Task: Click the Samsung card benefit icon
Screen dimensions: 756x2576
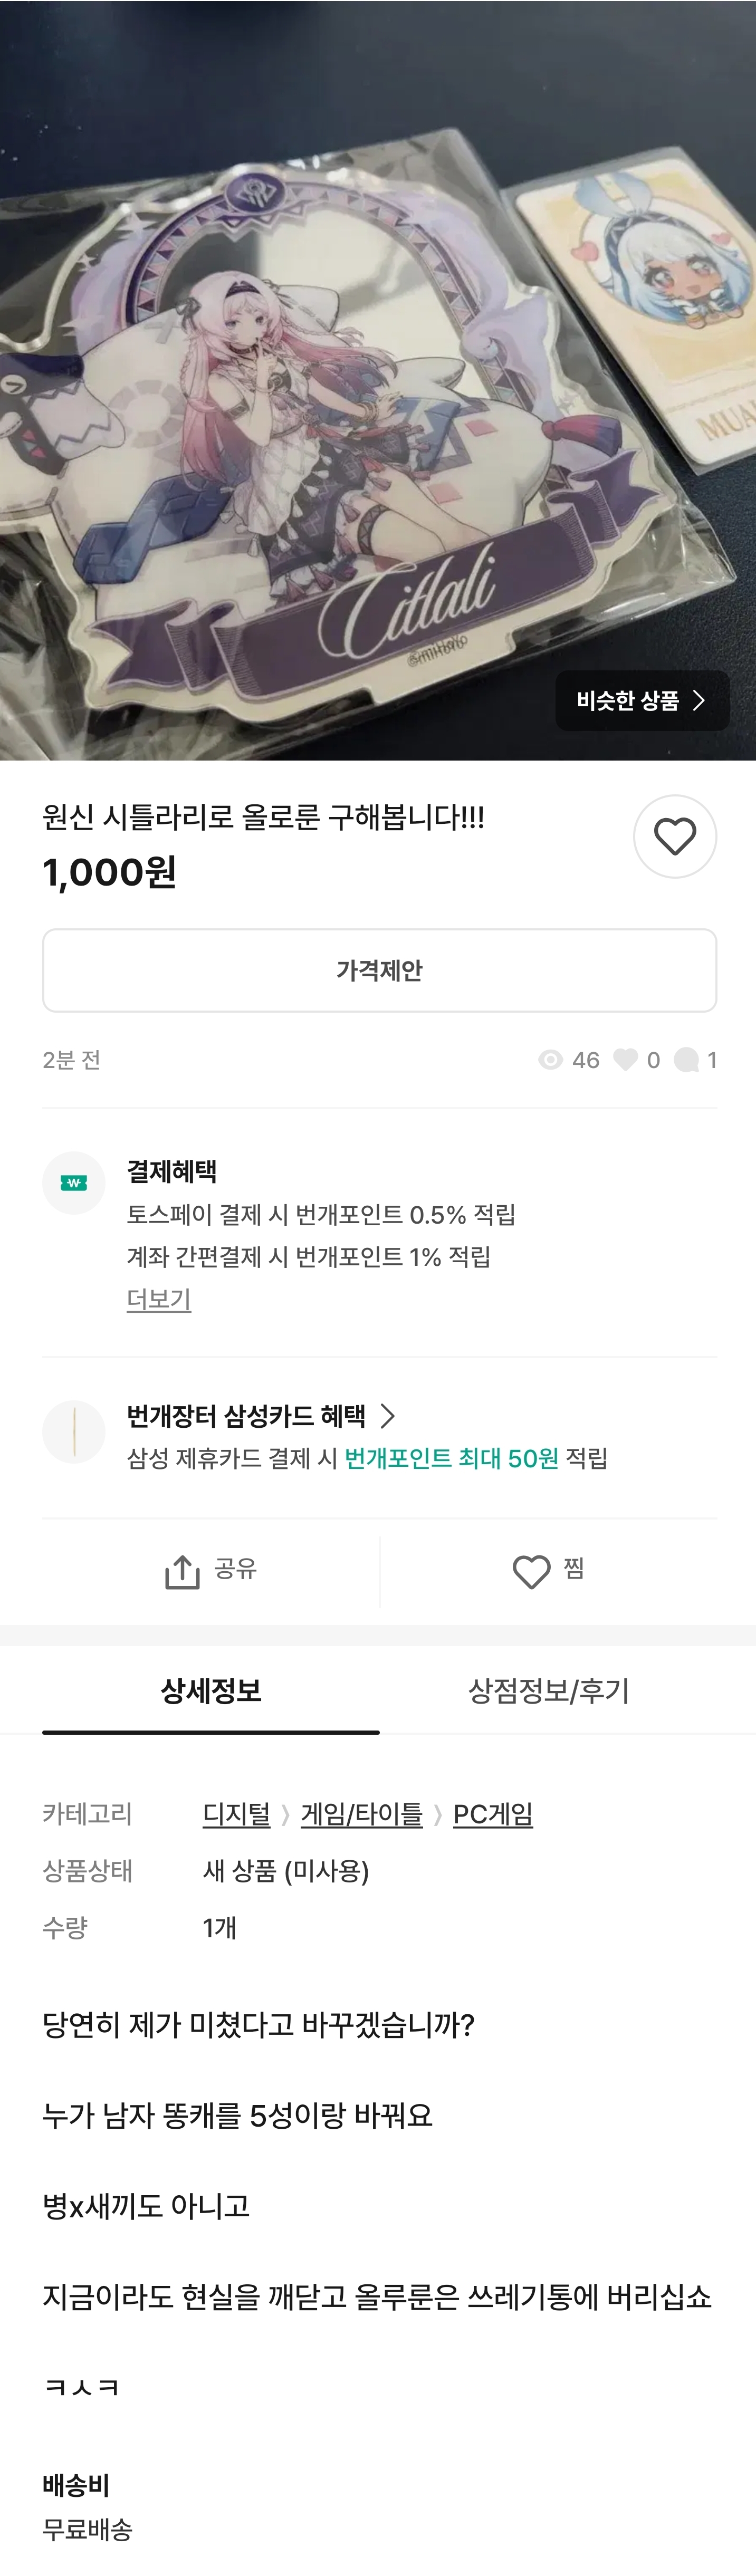Action: tap(74, 1432)
